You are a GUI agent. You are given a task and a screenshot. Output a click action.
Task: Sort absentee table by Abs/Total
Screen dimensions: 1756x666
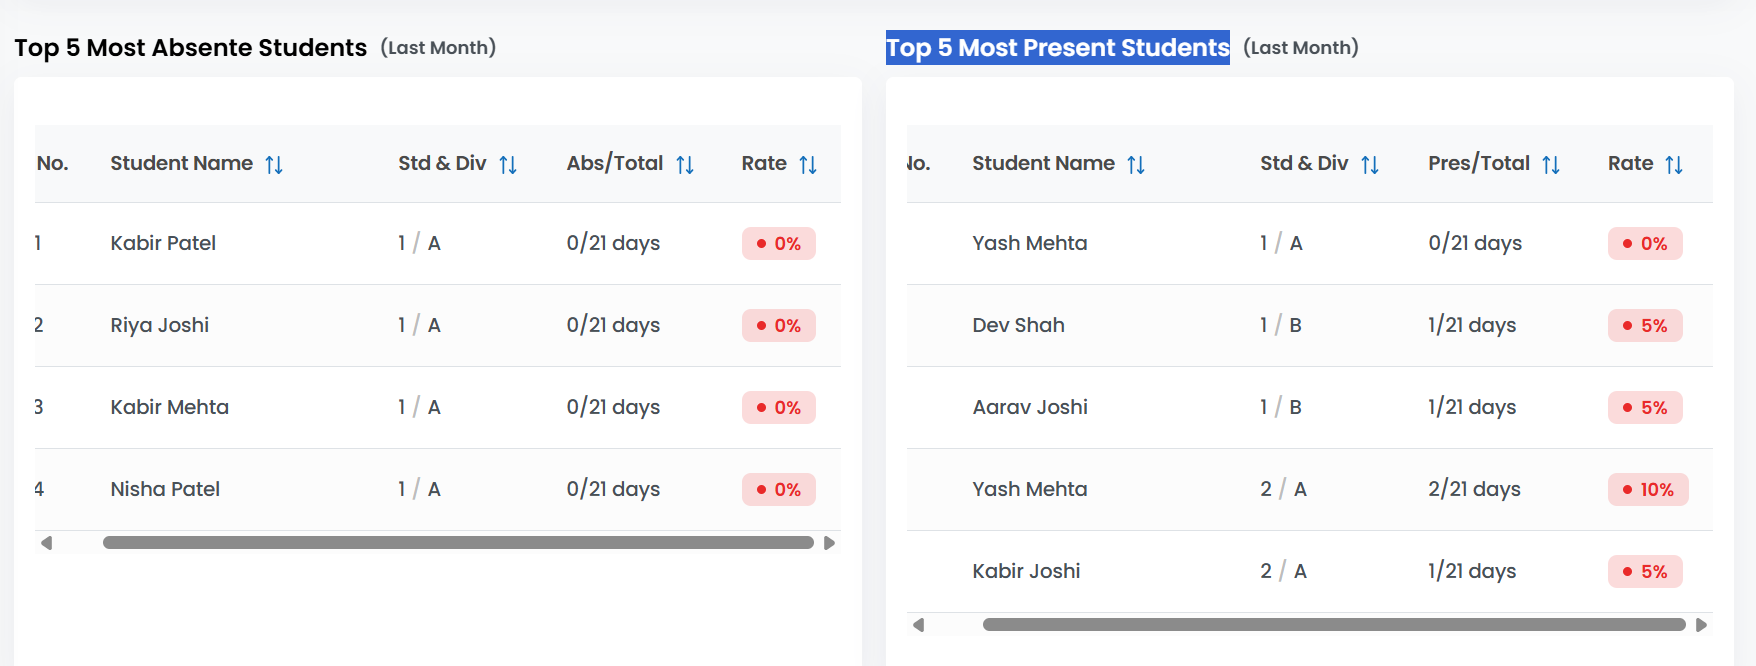pyautogui.click(x=684, y=164)
